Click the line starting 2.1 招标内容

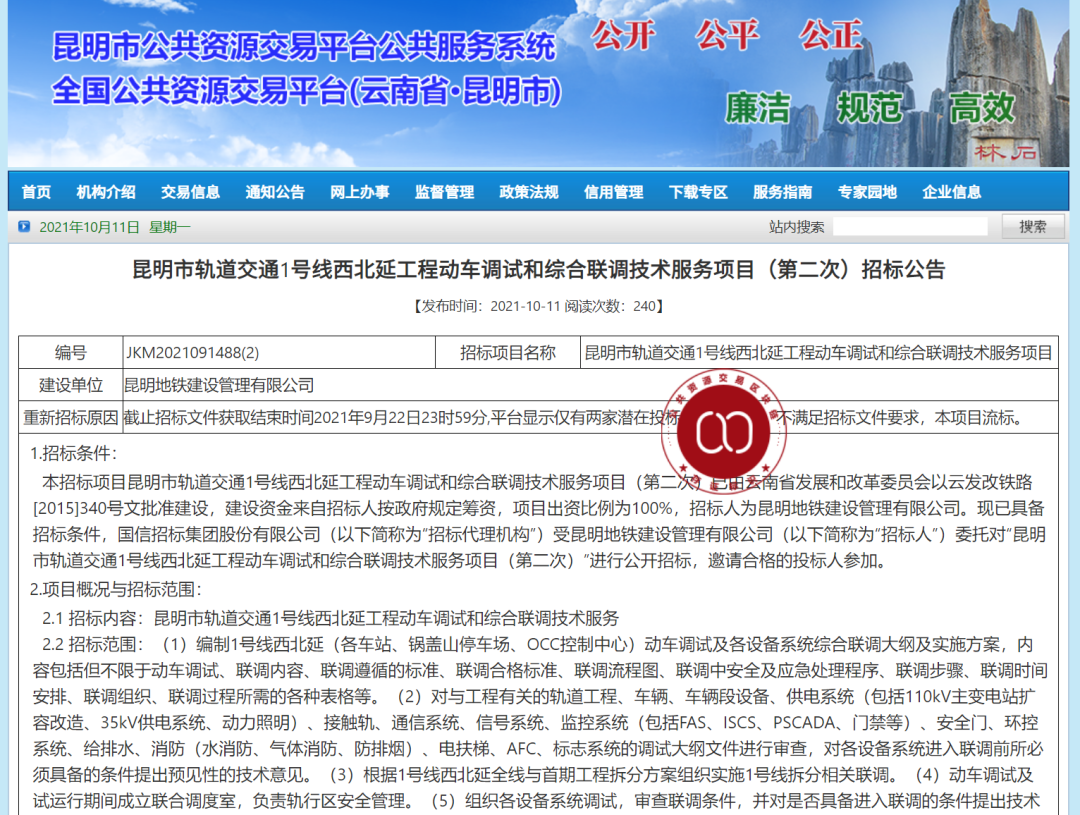tap(331, 618)
